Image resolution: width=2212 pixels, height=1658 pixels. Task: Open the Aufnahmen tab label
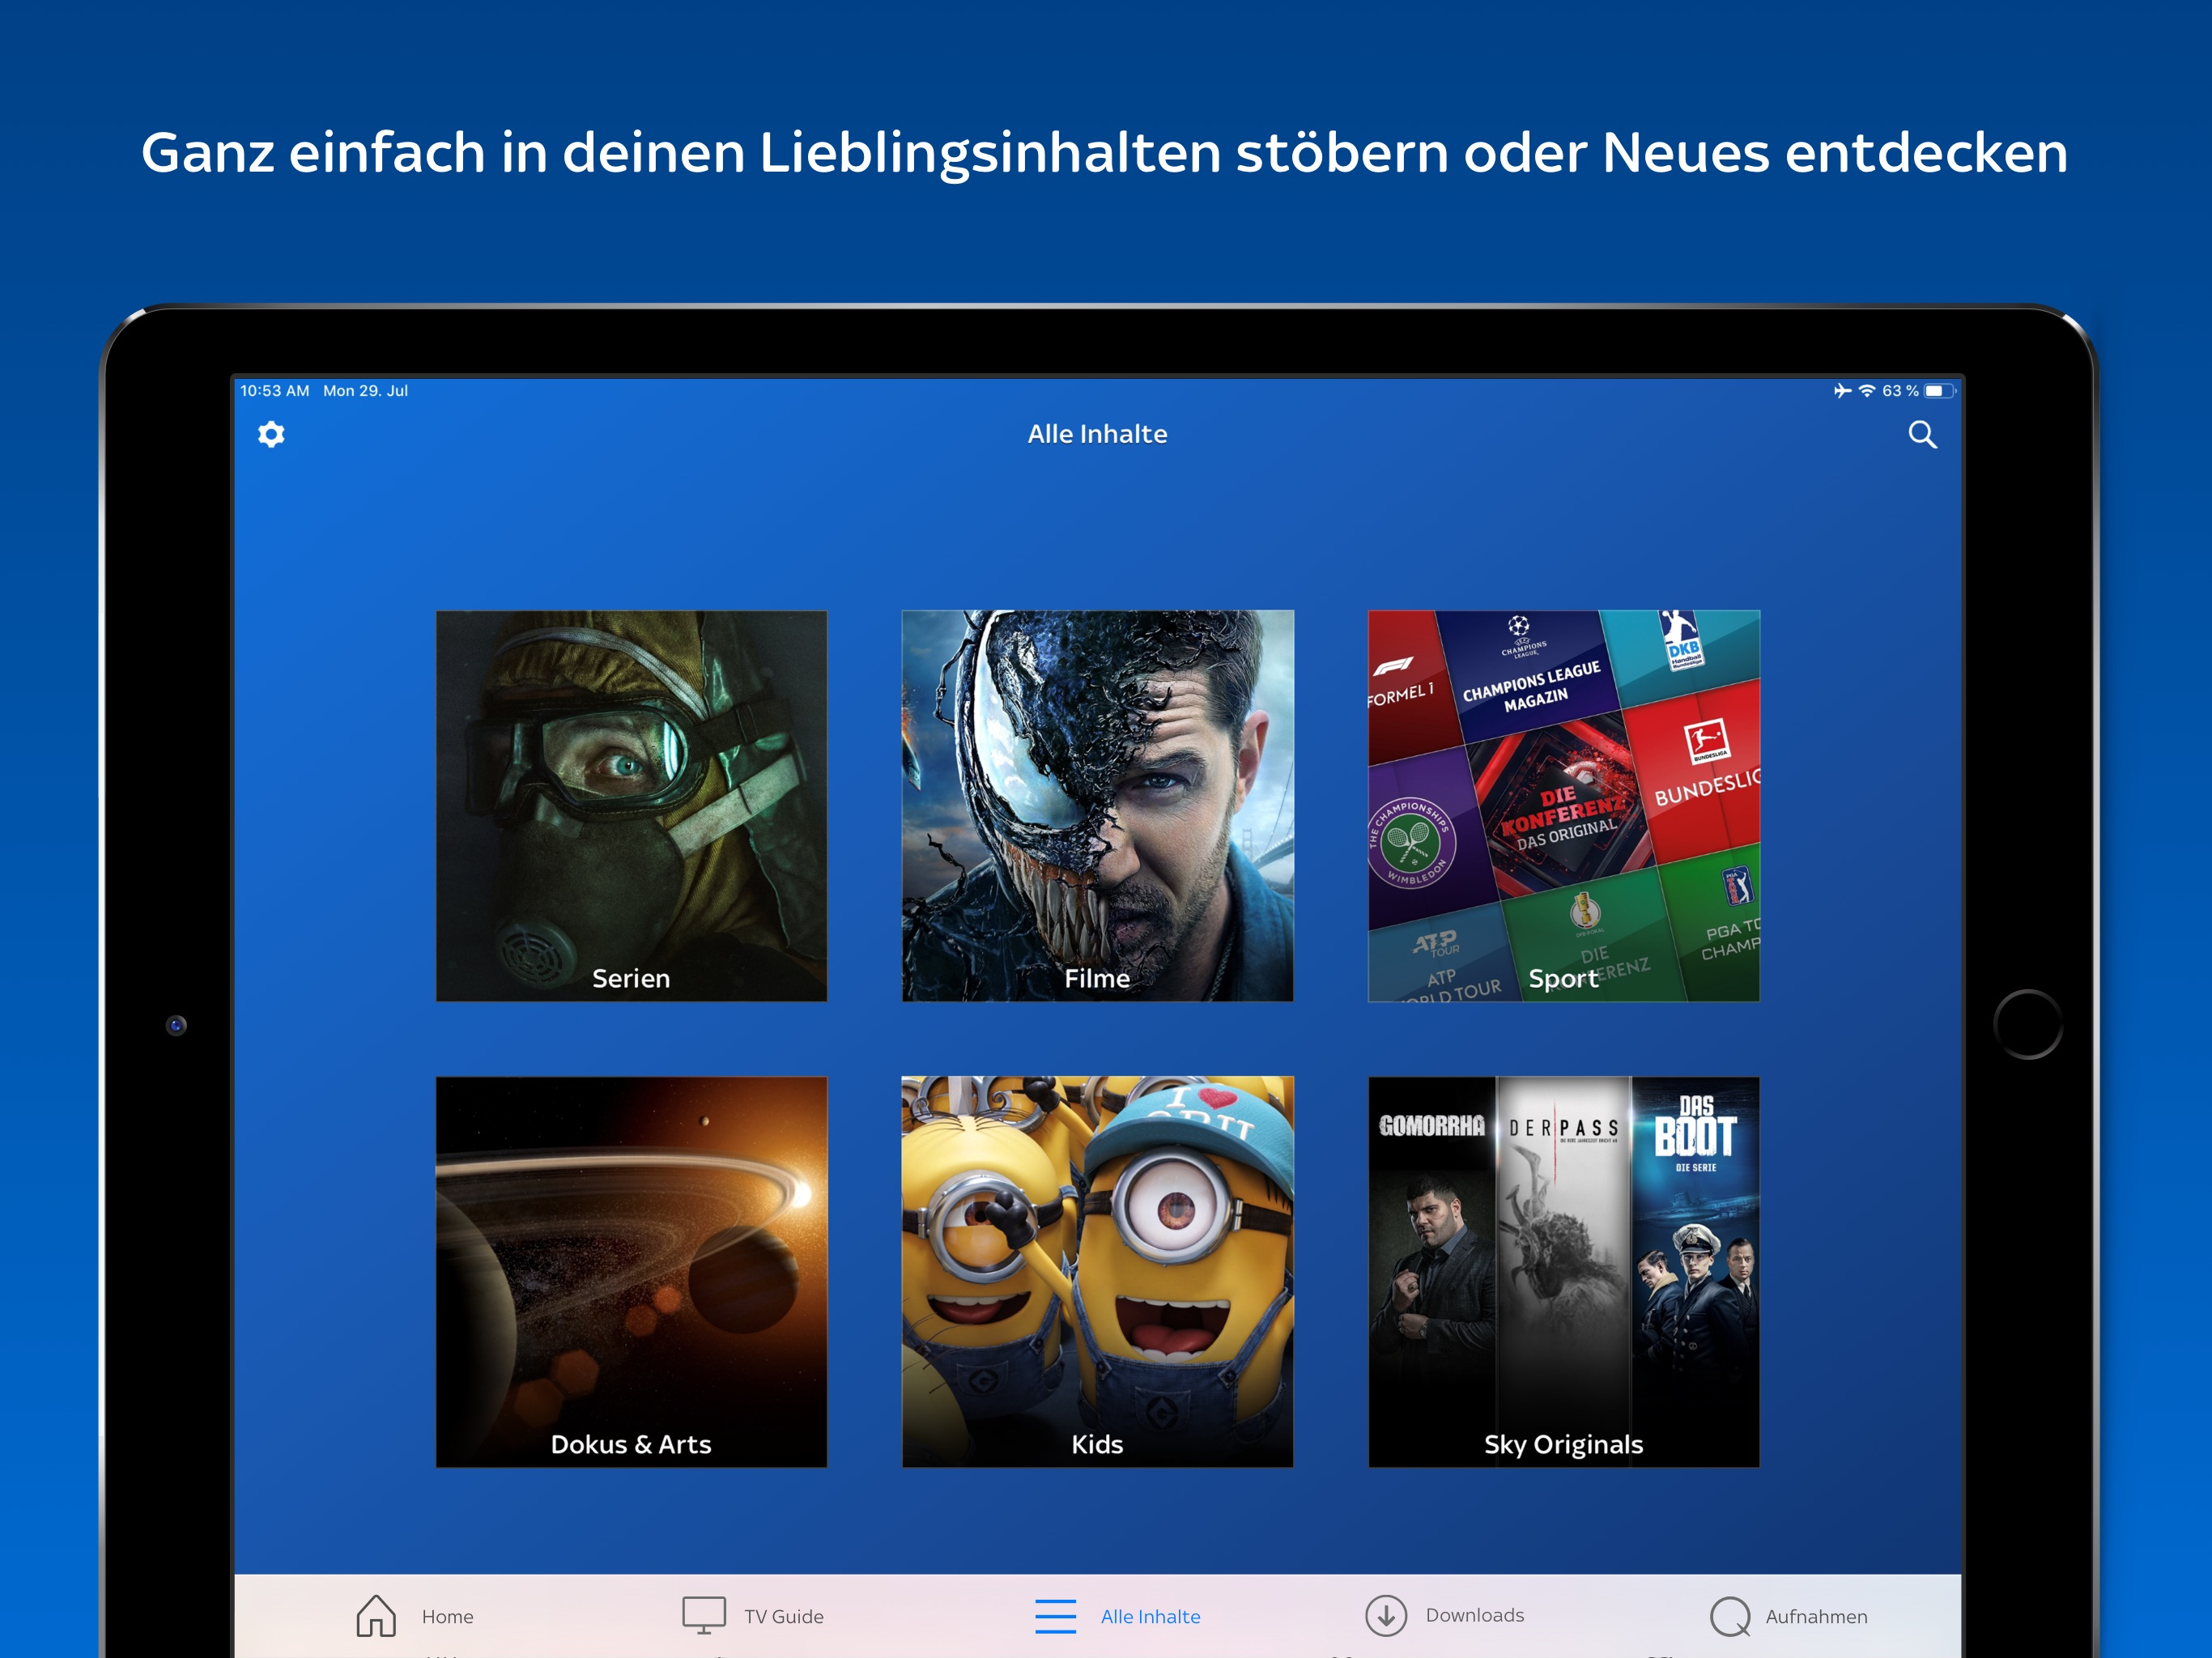pos(1815,1616)
